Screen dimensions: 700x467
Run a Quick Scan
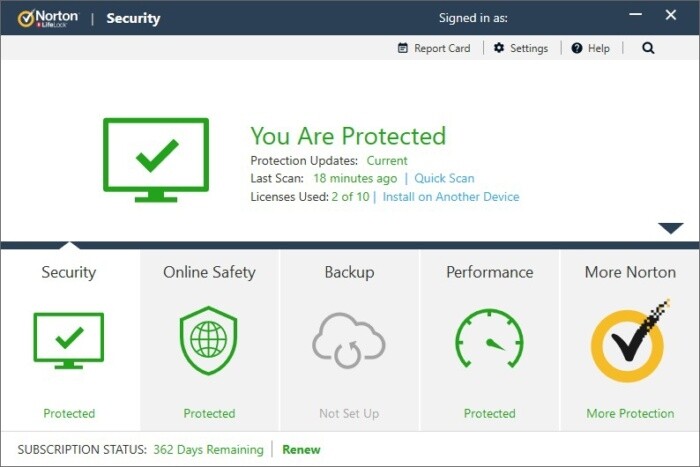point(444,179)
